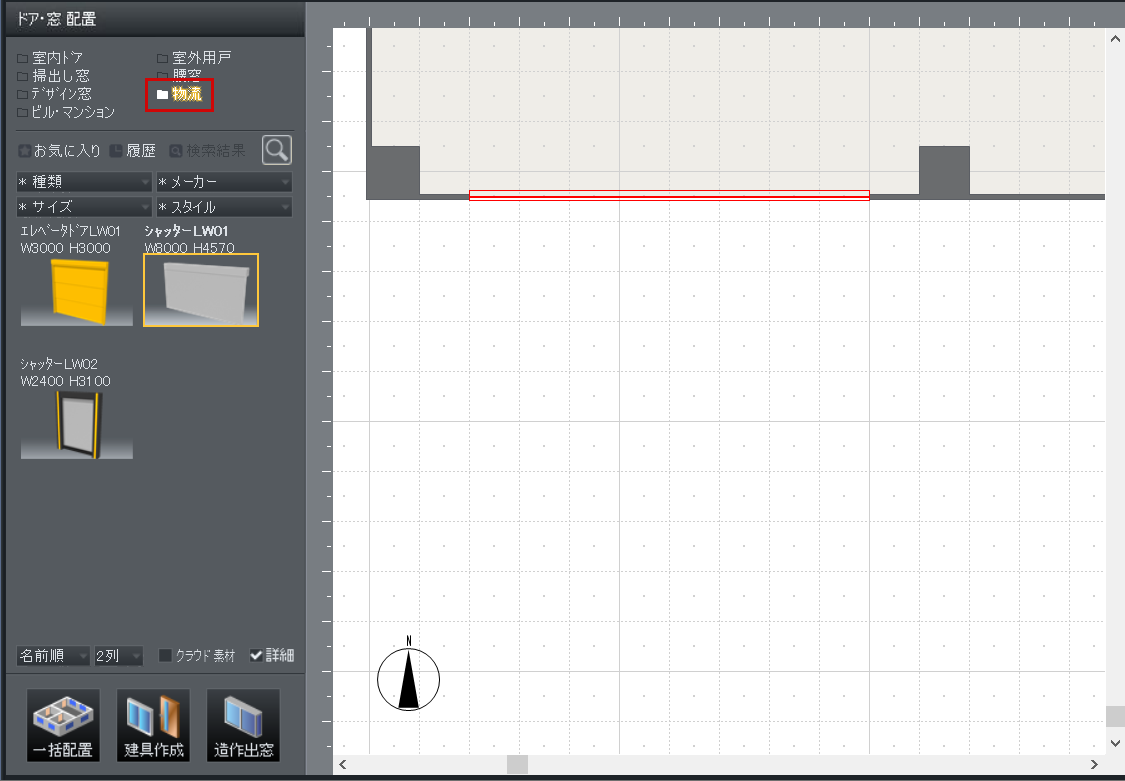
Task: Toggle the クラウド素材 checkbox
Action: point(166,656)
